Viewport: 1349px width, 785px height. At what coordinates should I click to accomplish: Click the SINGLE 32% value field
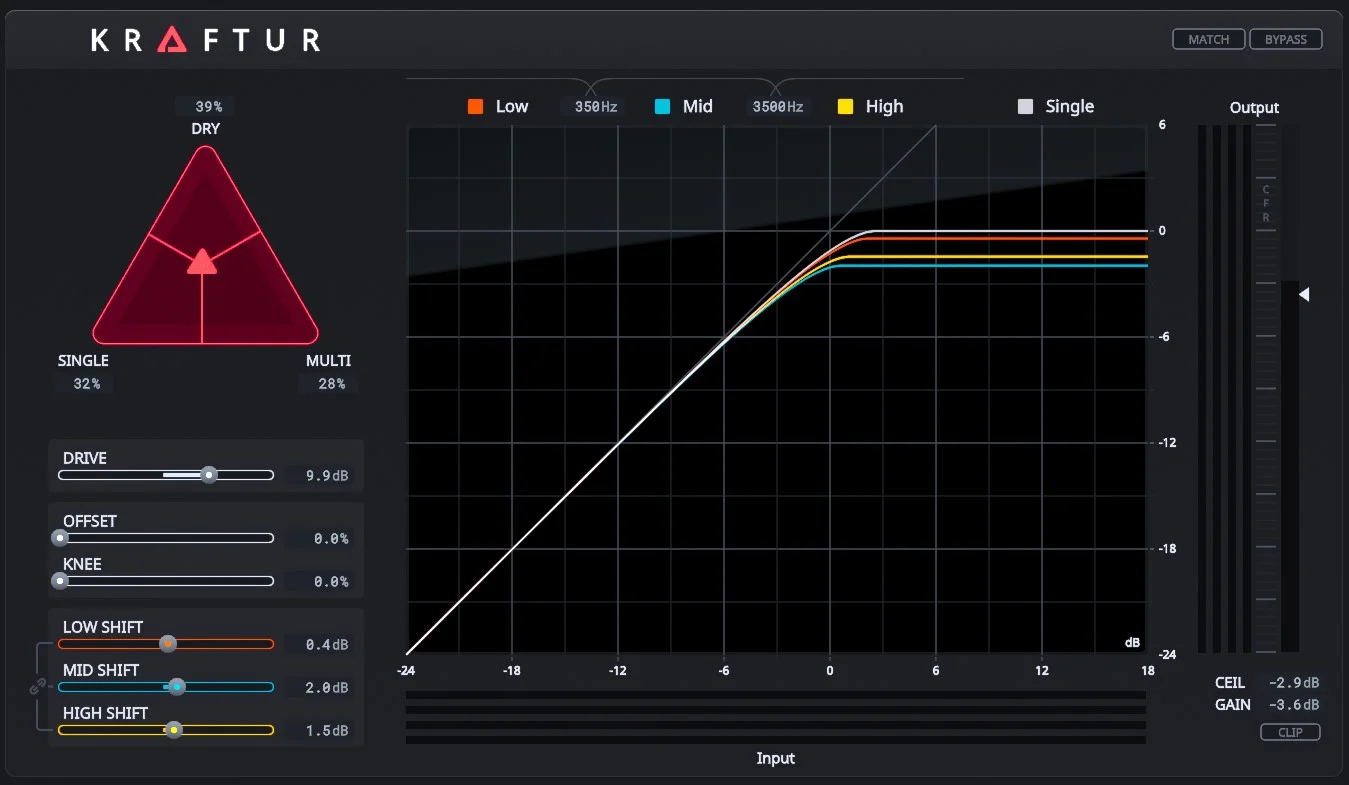(87, 384)
